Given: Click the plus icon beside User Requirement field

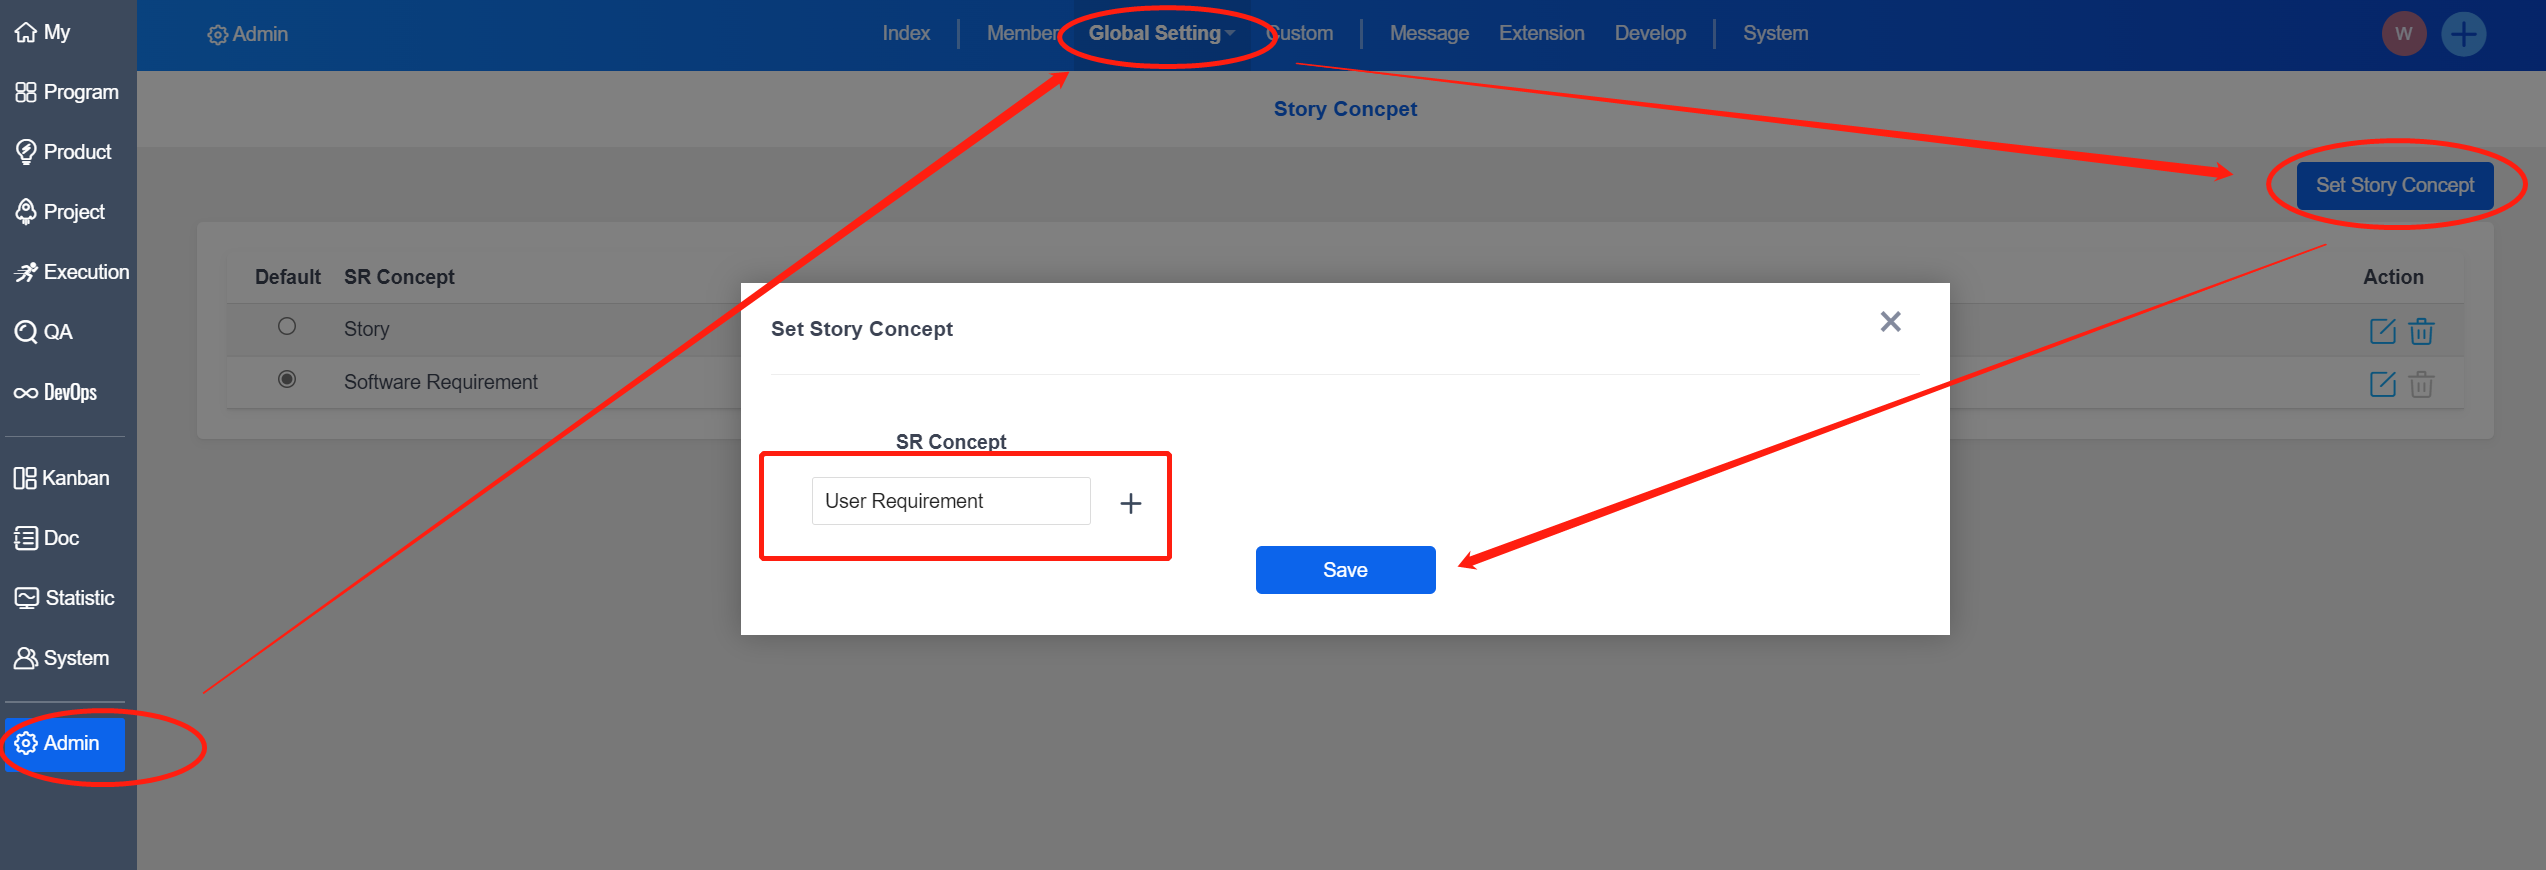Looking at the screenshot, I should [x=1130, y=503].
